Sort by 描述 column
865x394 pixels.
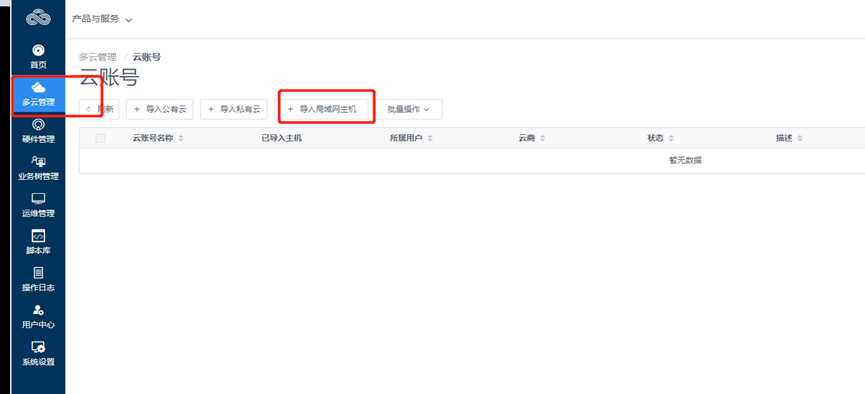click(789, 139)
